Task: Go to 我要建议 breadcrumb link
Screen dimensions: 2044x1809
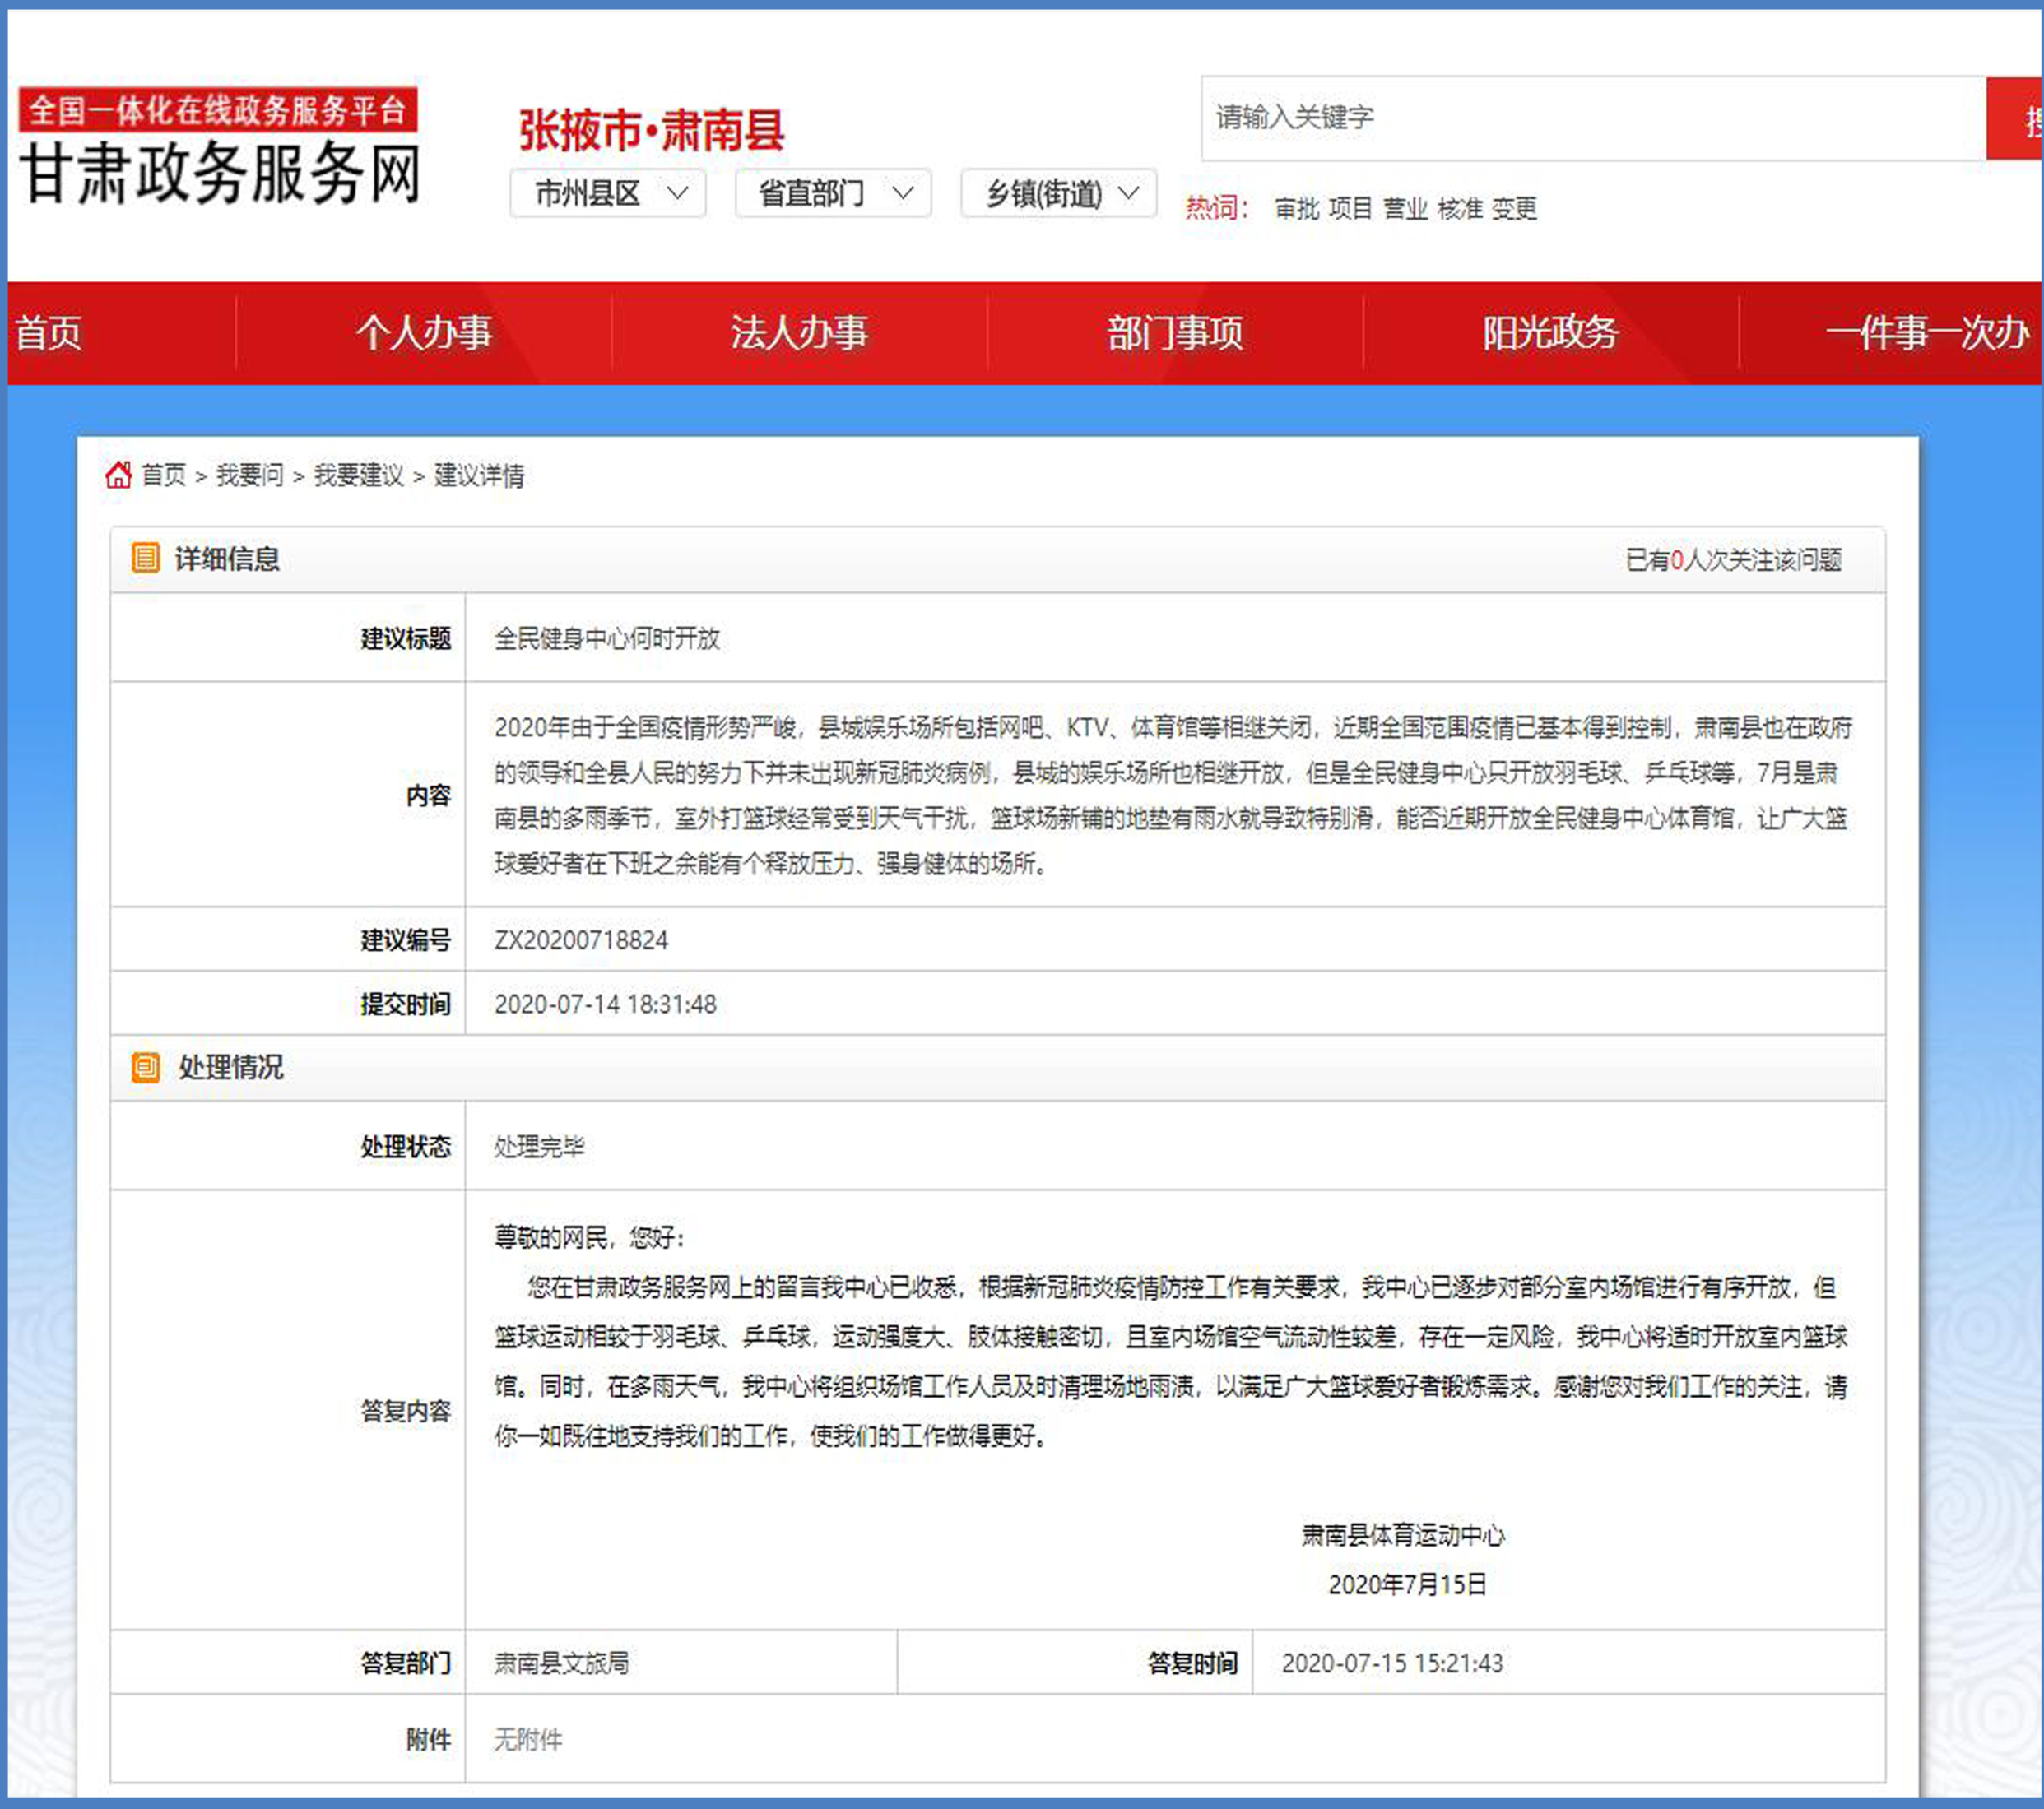Action: pyautogui.click(x=359, y=475)
